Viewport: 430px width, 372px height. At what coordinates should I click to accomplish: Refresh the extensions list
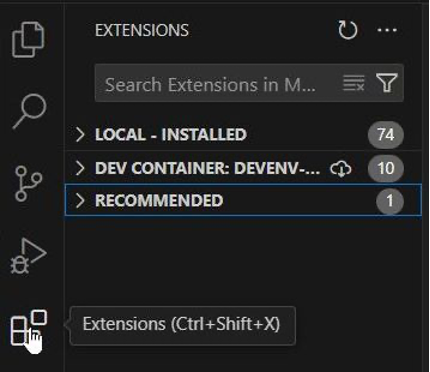pos(348,30)
